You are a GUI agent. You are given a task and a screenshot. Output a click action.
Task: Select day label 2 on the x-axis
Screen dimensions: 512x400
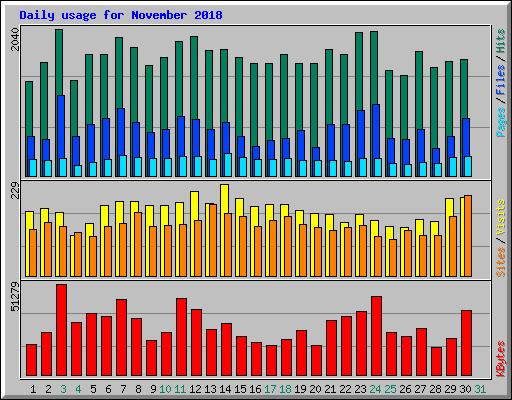click(x=48, y=389)
